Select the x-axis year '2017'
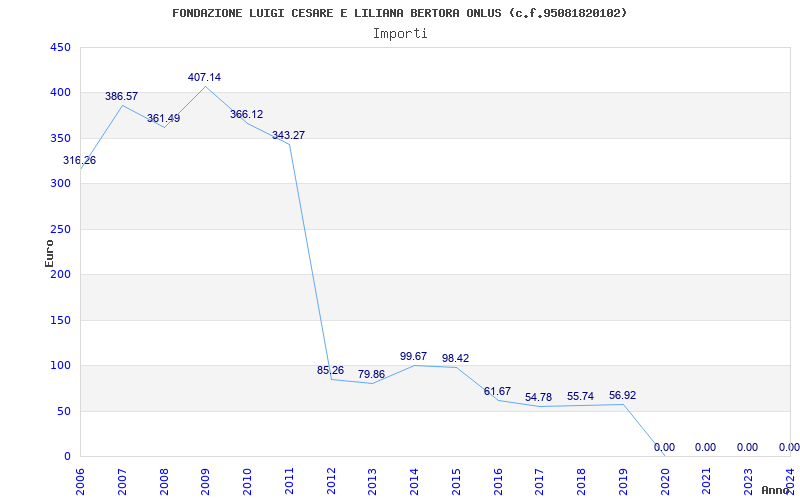 540,482
